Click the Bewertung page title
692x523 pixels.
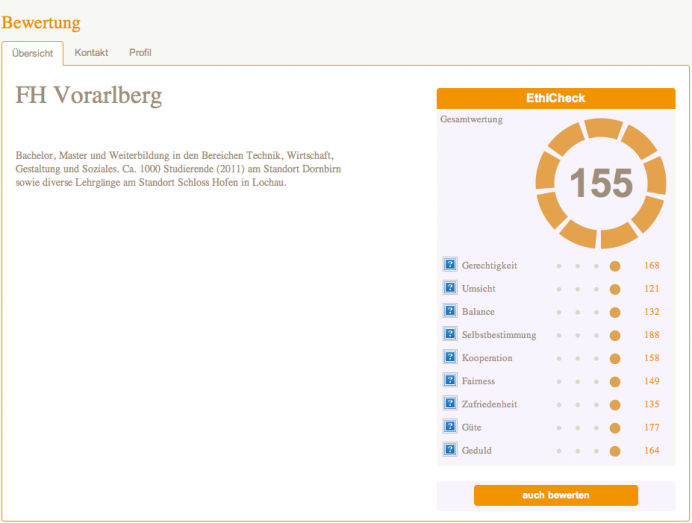[41, 23]
